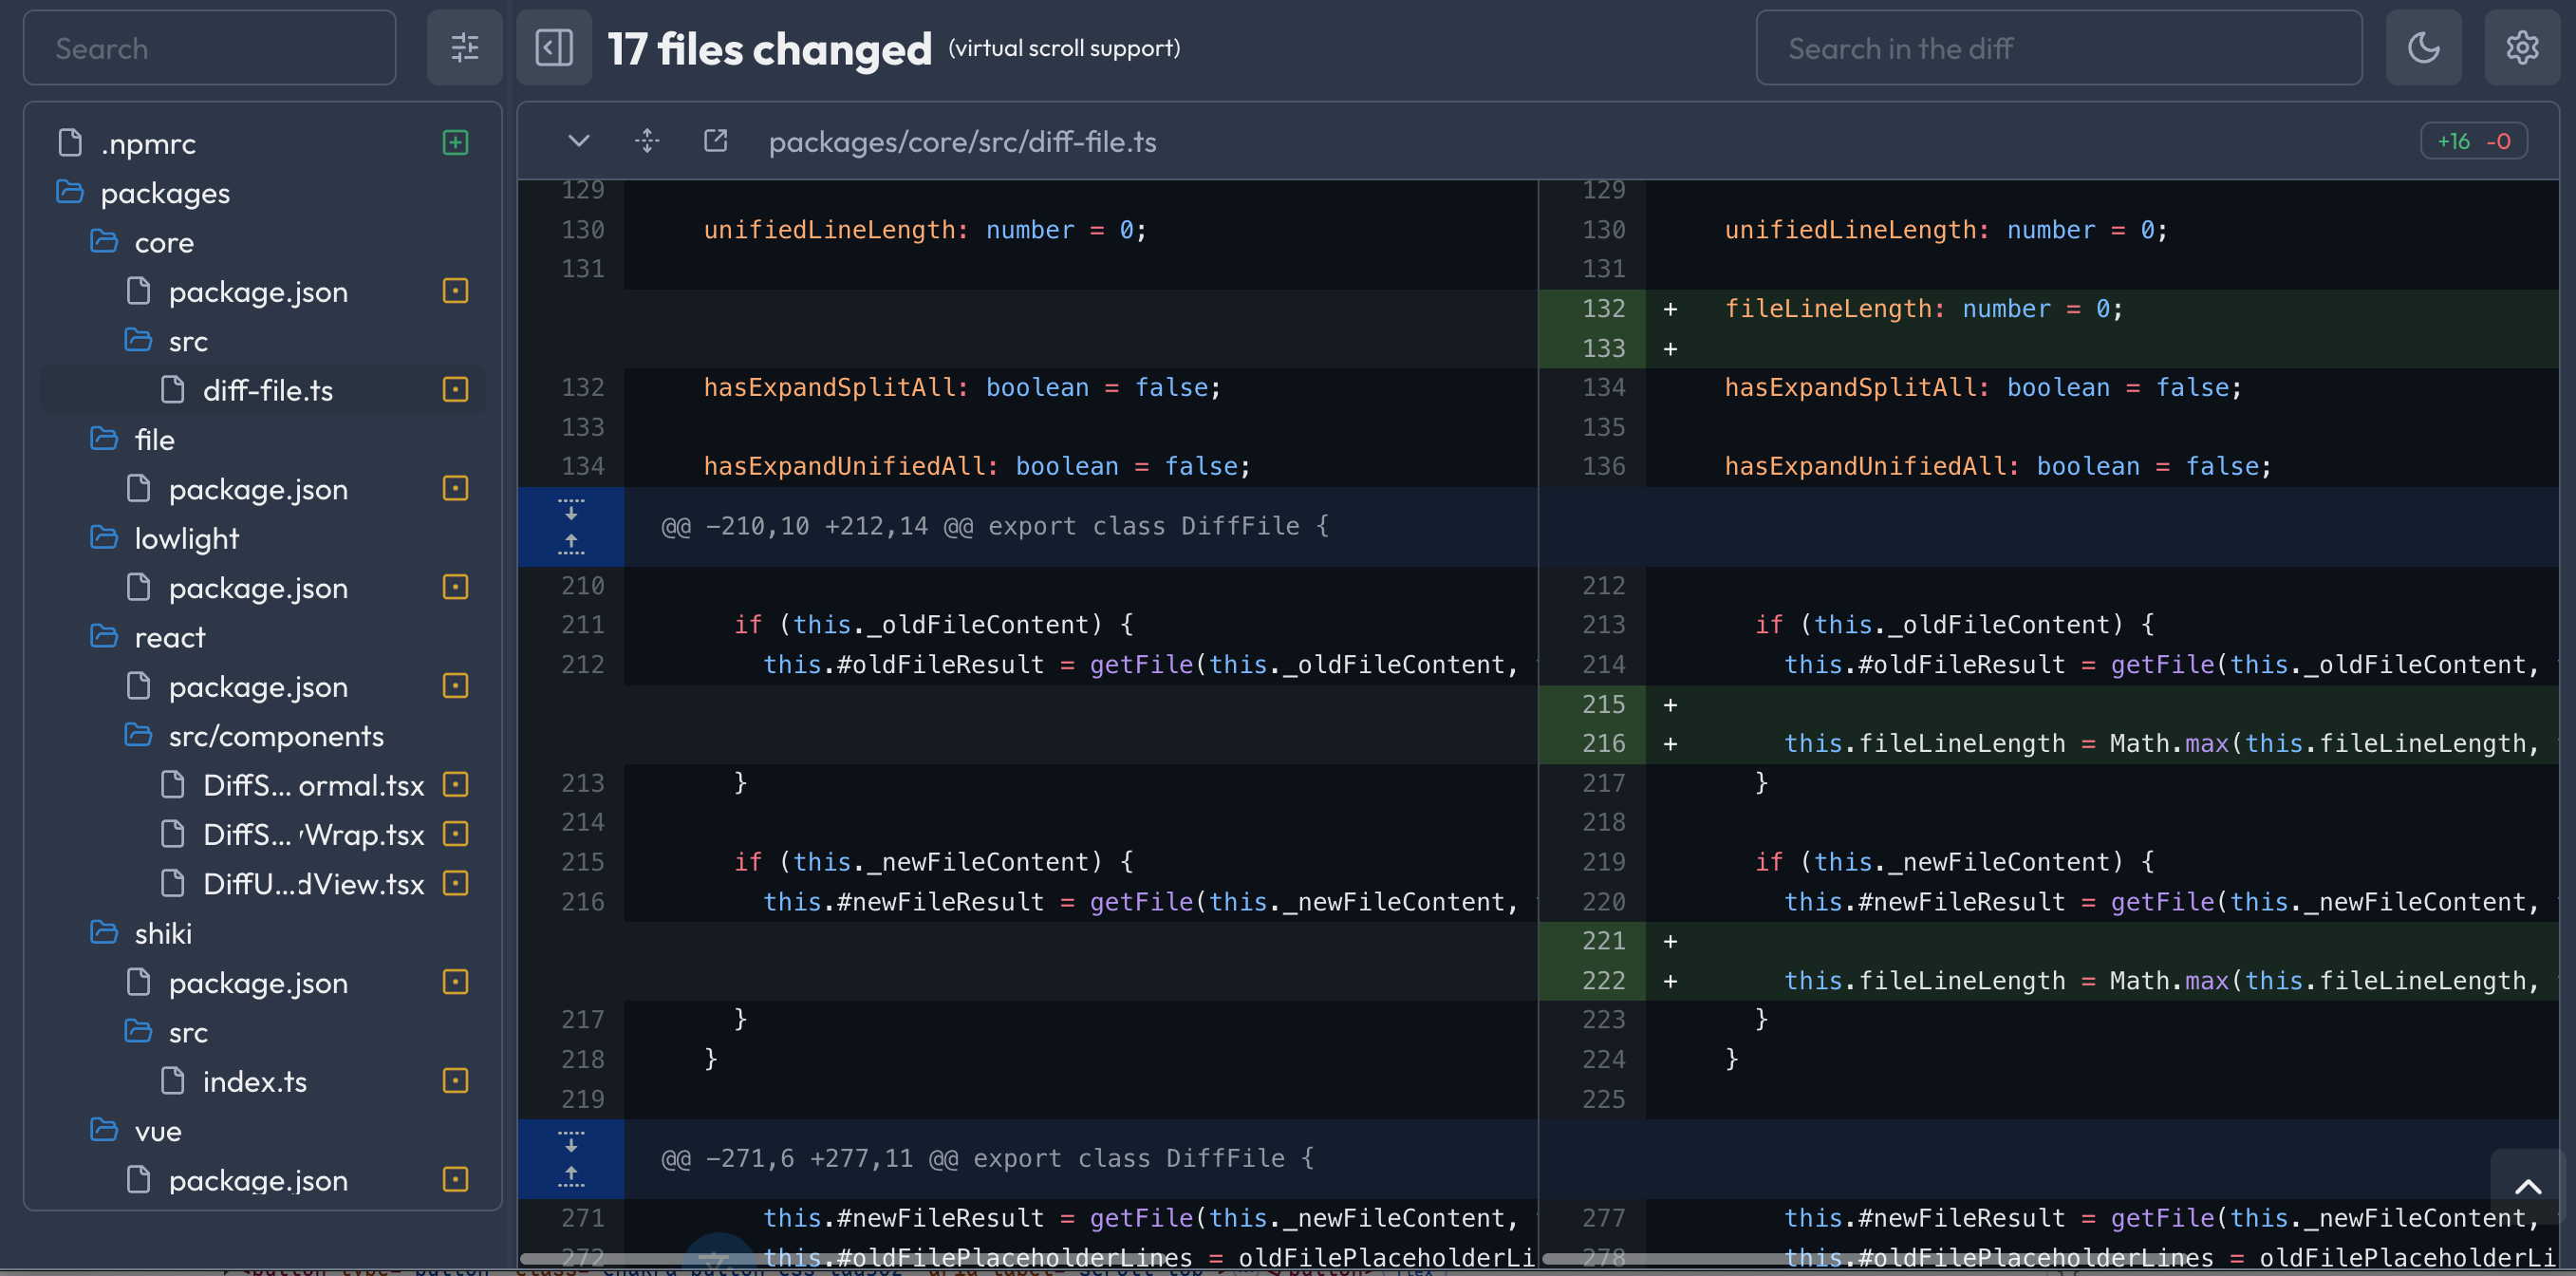
Task: Collapse the diff-file.ts diff with the chevron
Action: (x=578, y=141)
